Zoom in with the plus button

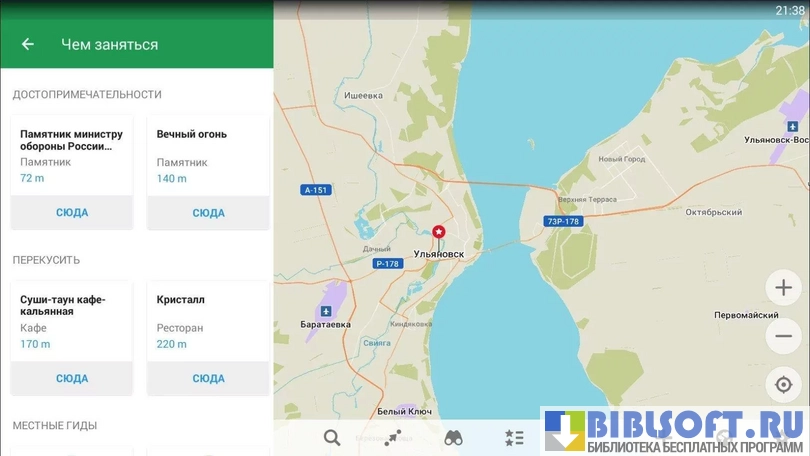[783, 288]
